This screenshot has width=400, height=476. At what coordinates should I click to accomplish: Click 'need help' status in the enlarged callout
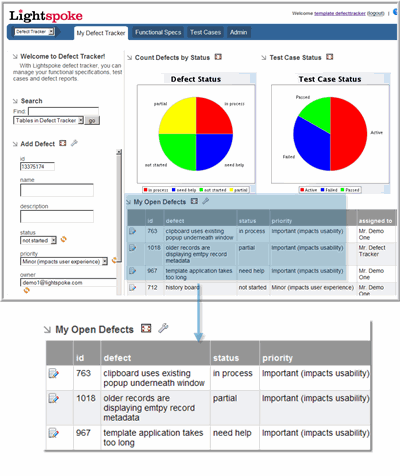[232, 433]
